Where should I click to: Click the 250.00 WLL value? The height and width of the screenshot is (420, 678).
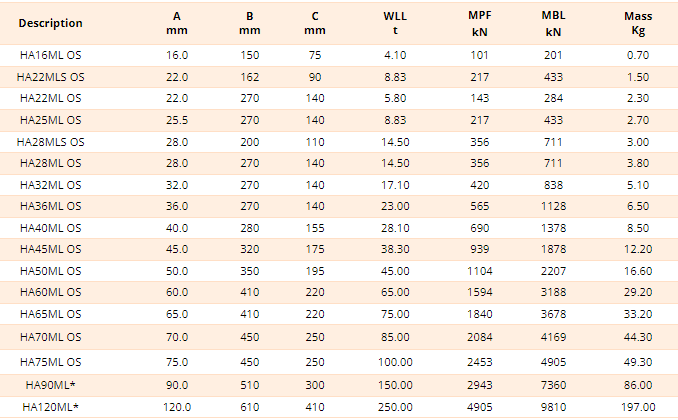pos(395,407)
